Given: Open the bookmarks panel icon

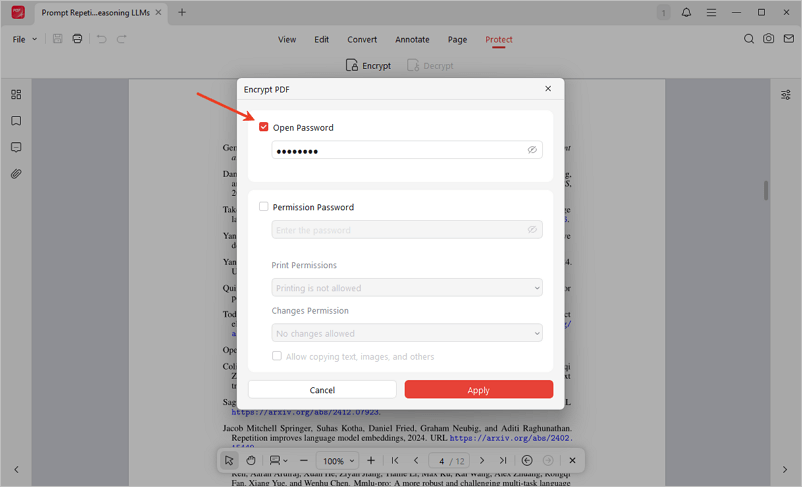Looking at the screenshot, I should [16, 121].
